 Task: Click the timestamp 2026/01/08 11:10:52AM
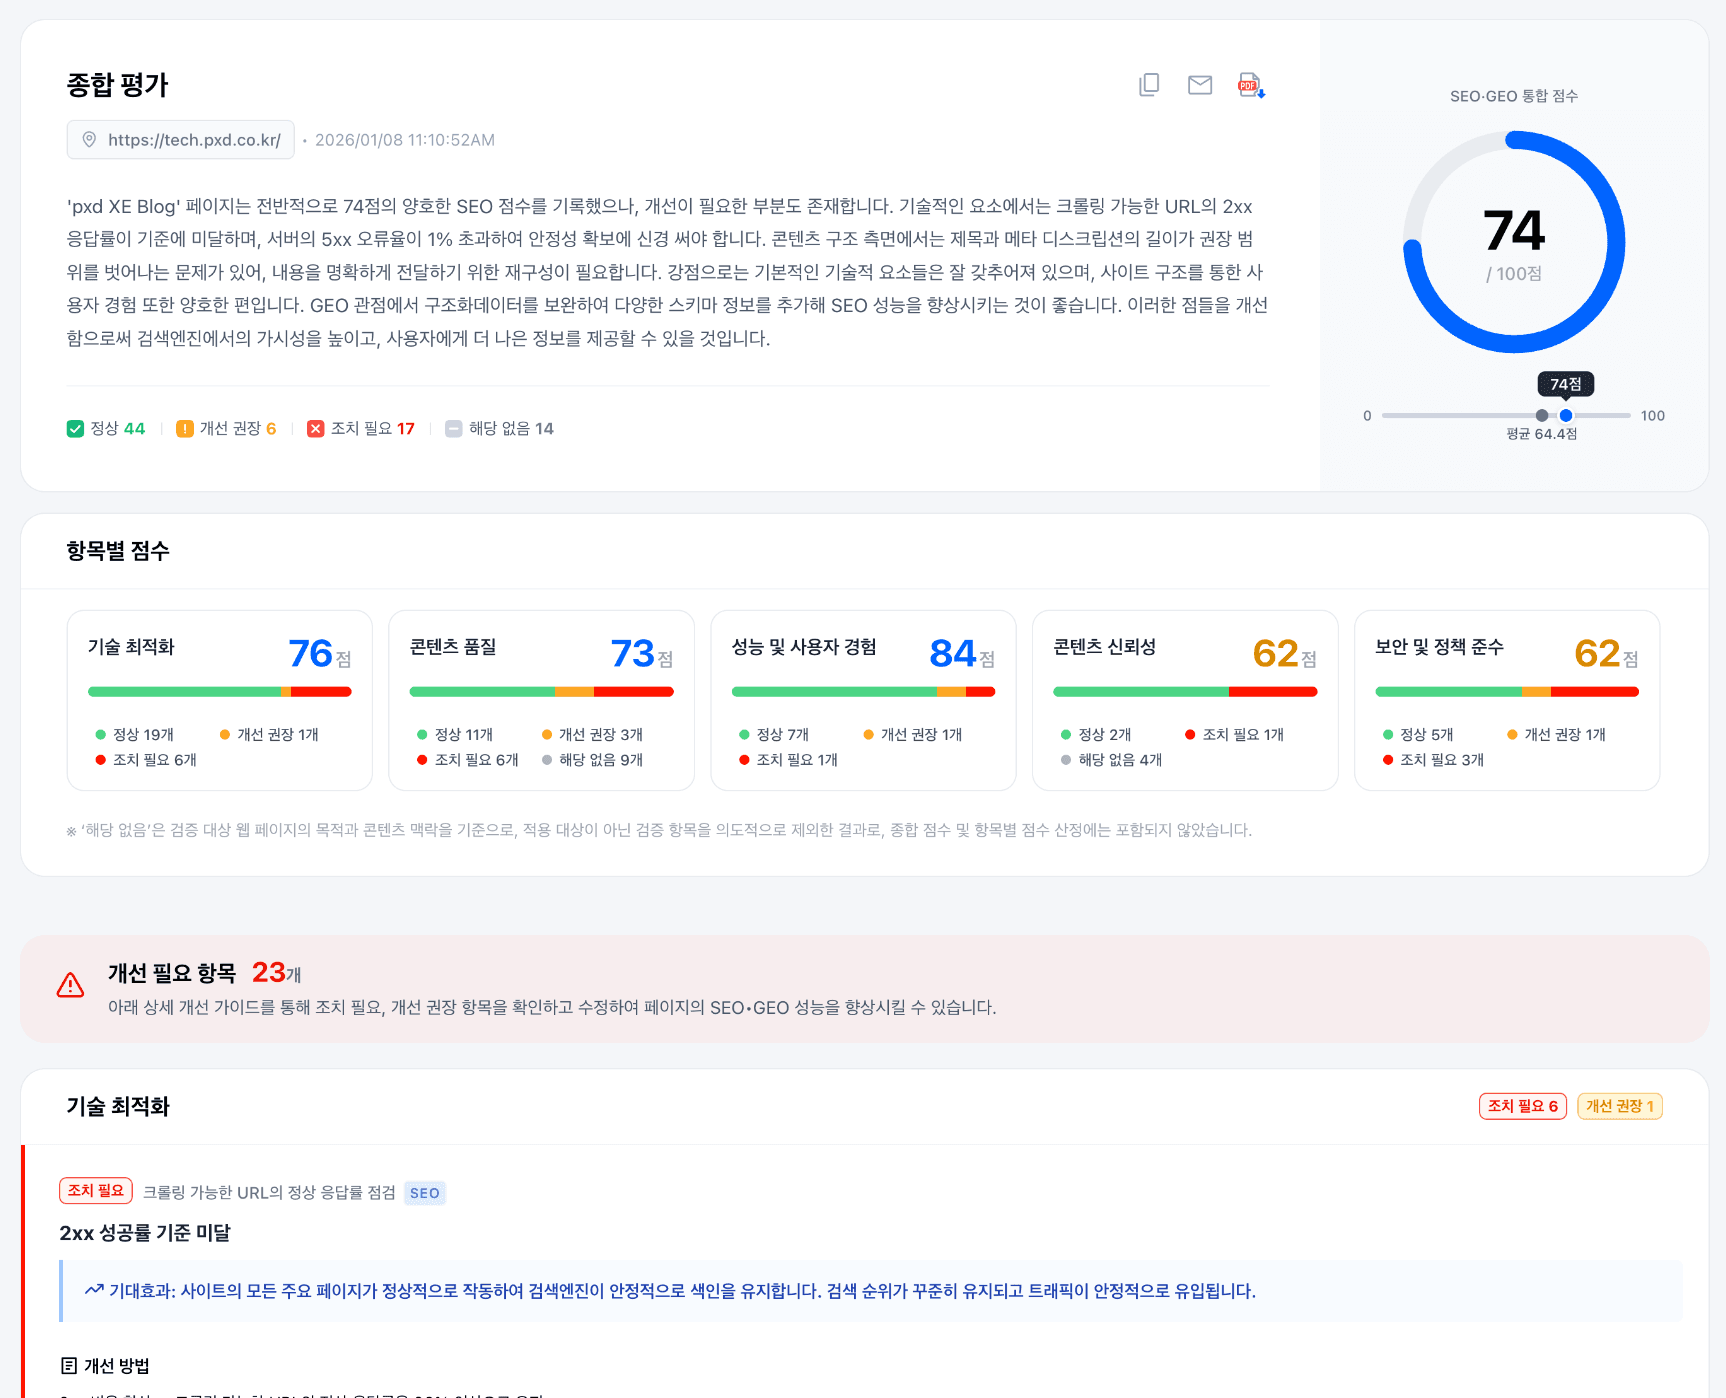pyautogui.click(x=405, y=140)
